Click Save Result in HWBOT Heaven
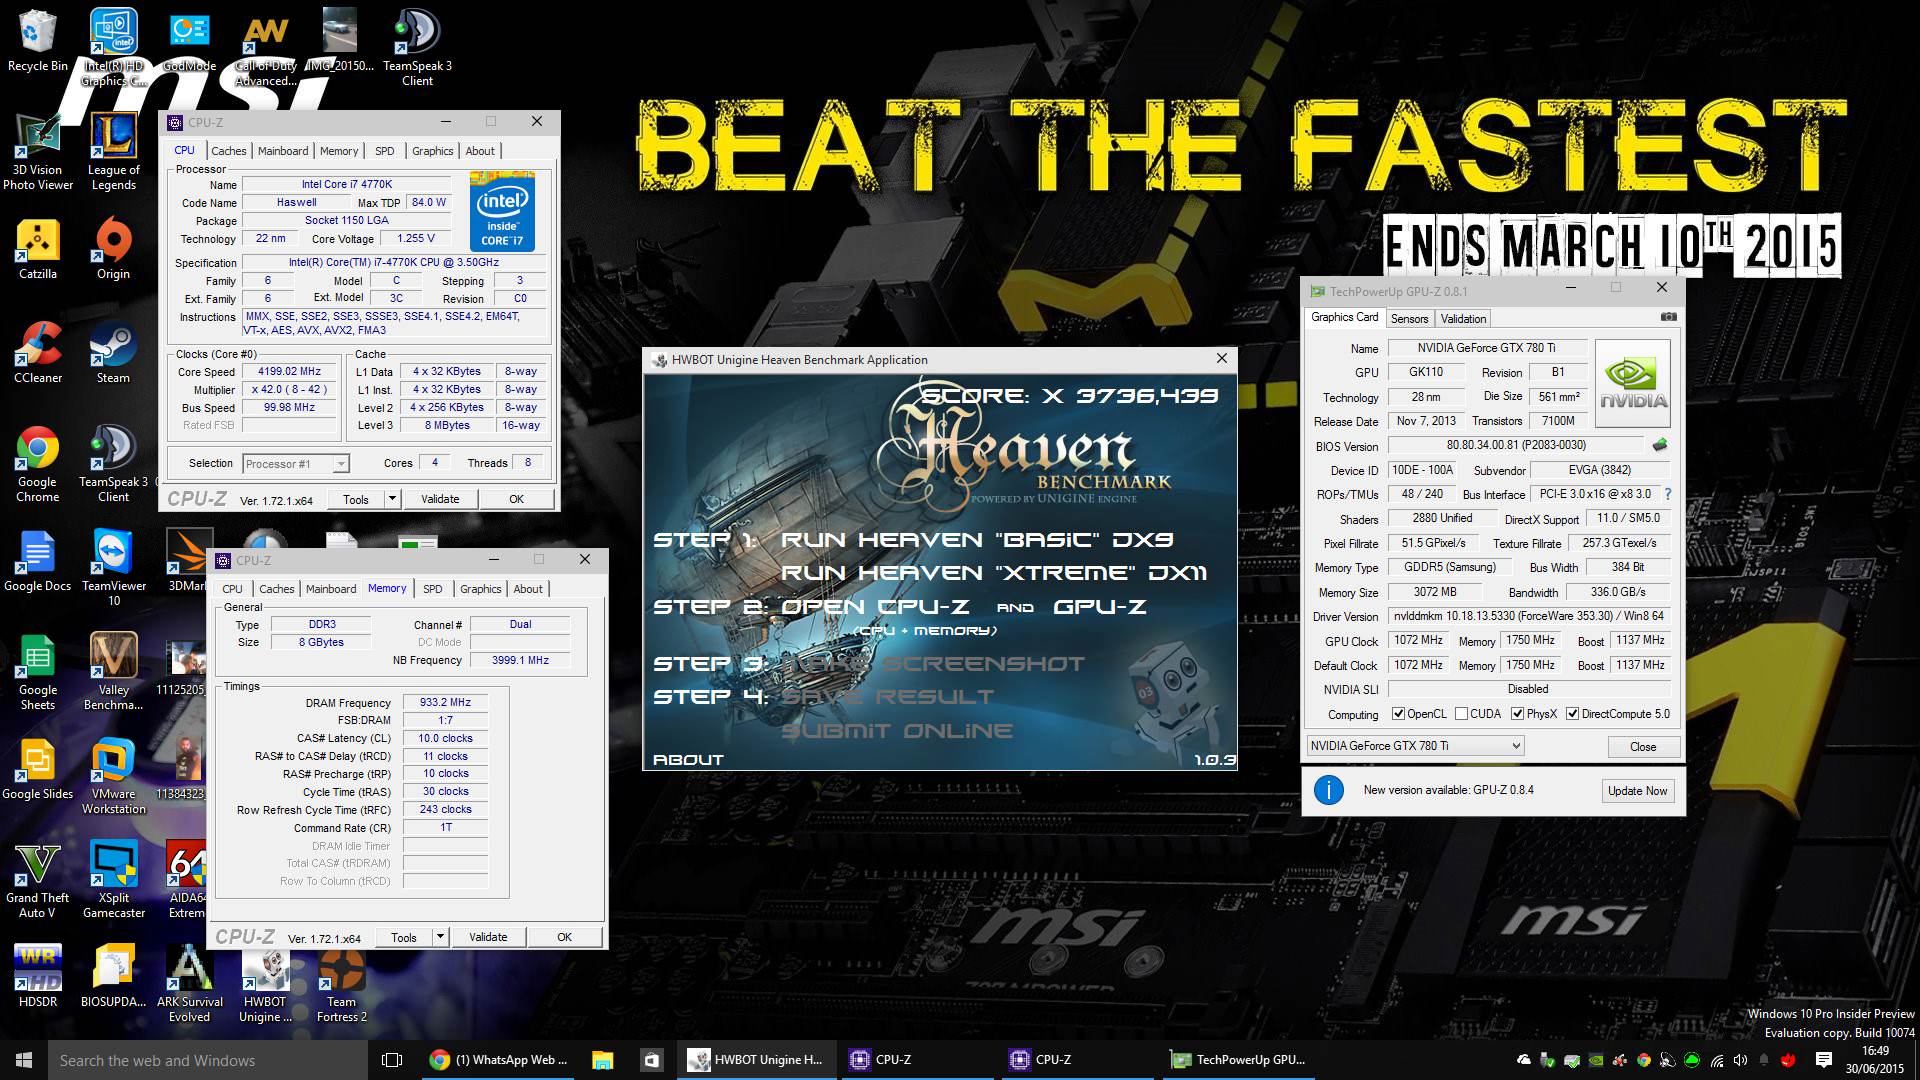 [x=887, y=697]
